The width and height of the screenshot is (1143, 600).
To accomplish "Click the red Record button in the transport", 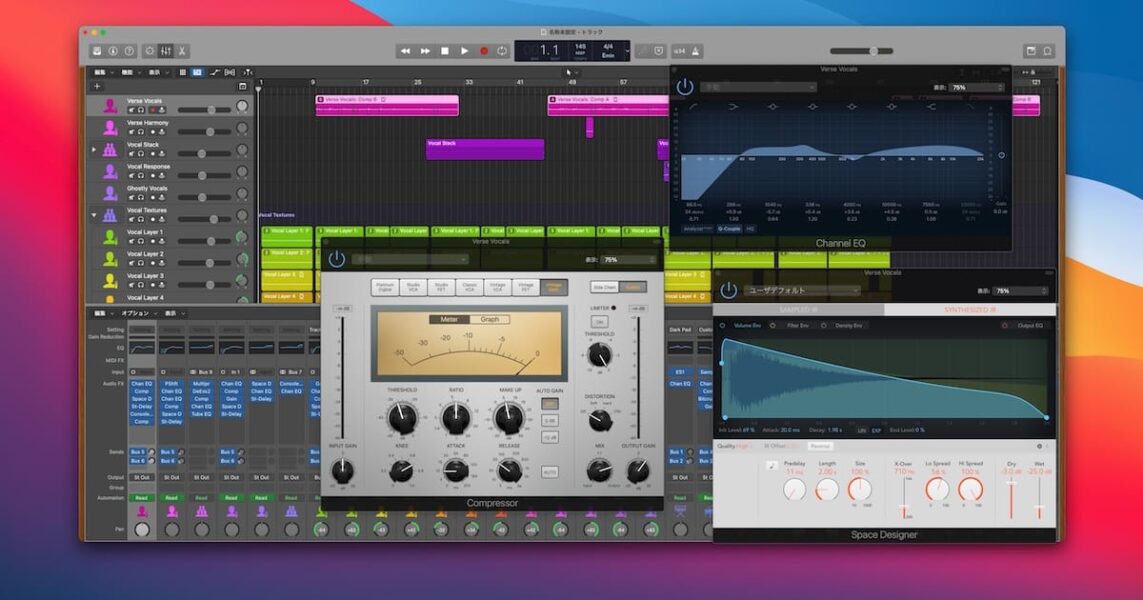I will click(485, 50).
